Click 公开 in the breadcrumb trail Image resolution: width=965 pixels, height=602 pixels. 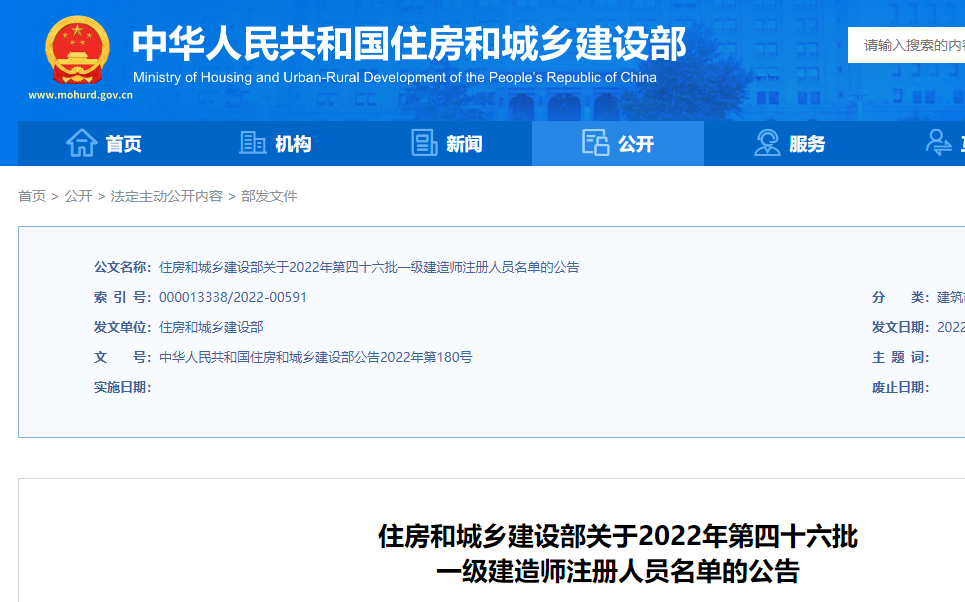point(78,196)
